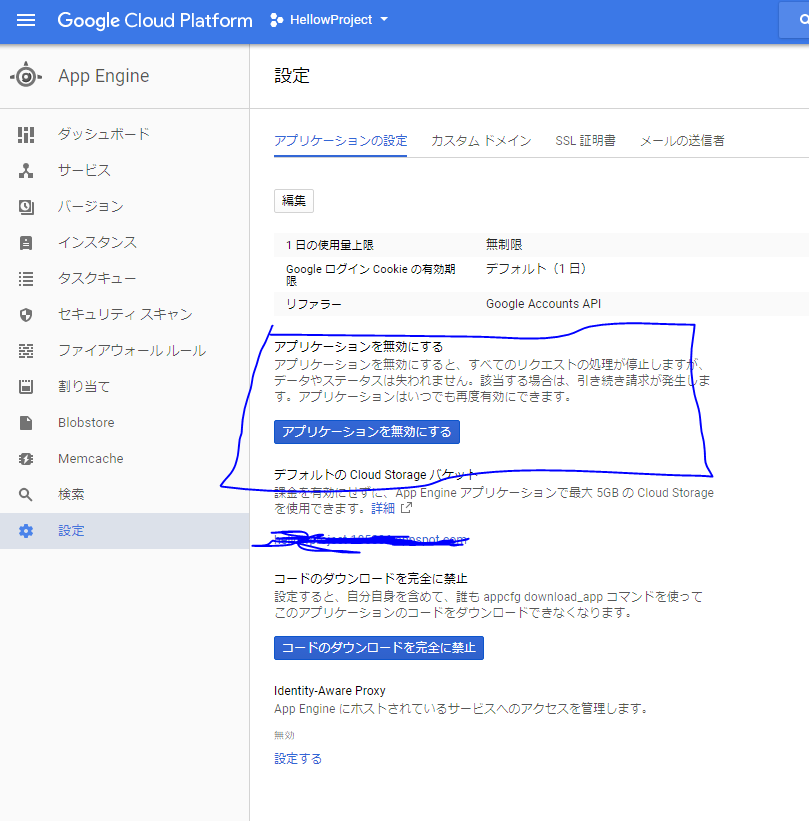The image size is (809, 821).
Task: Click the 設定 gear icon in sidebar
Action: click(x=26, y=531)
